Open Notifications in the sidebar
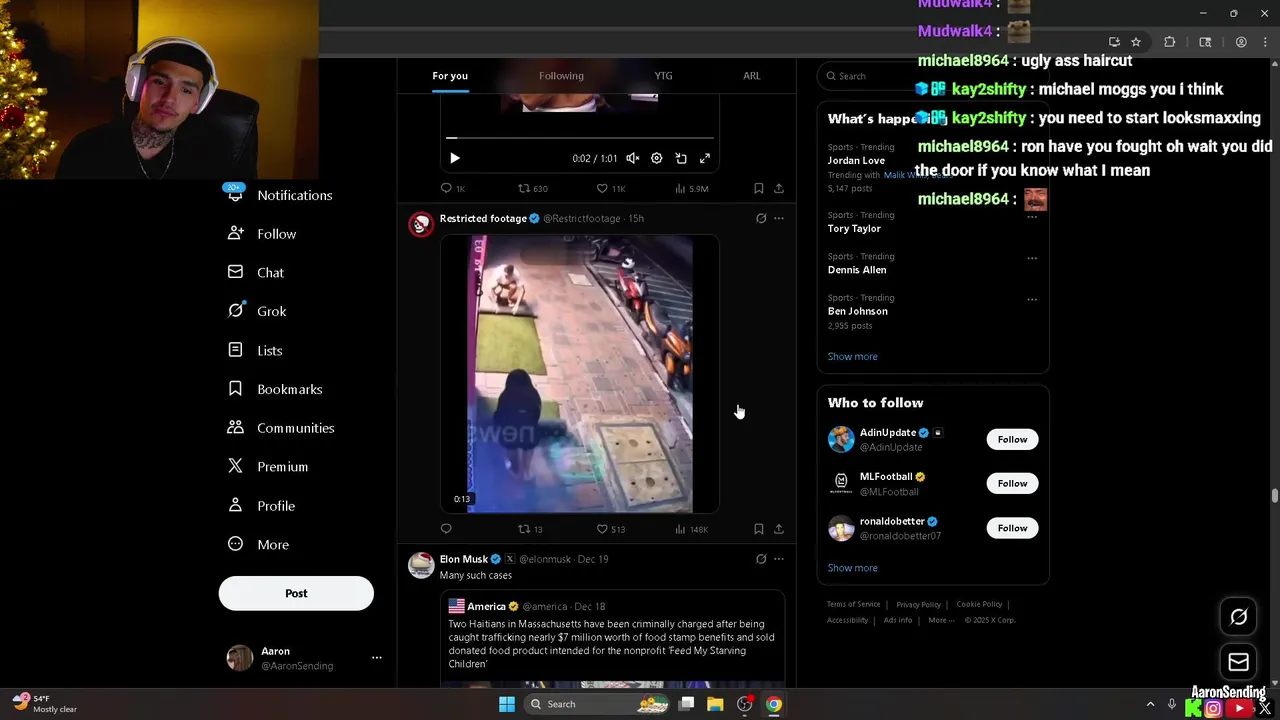 point(281,195)
